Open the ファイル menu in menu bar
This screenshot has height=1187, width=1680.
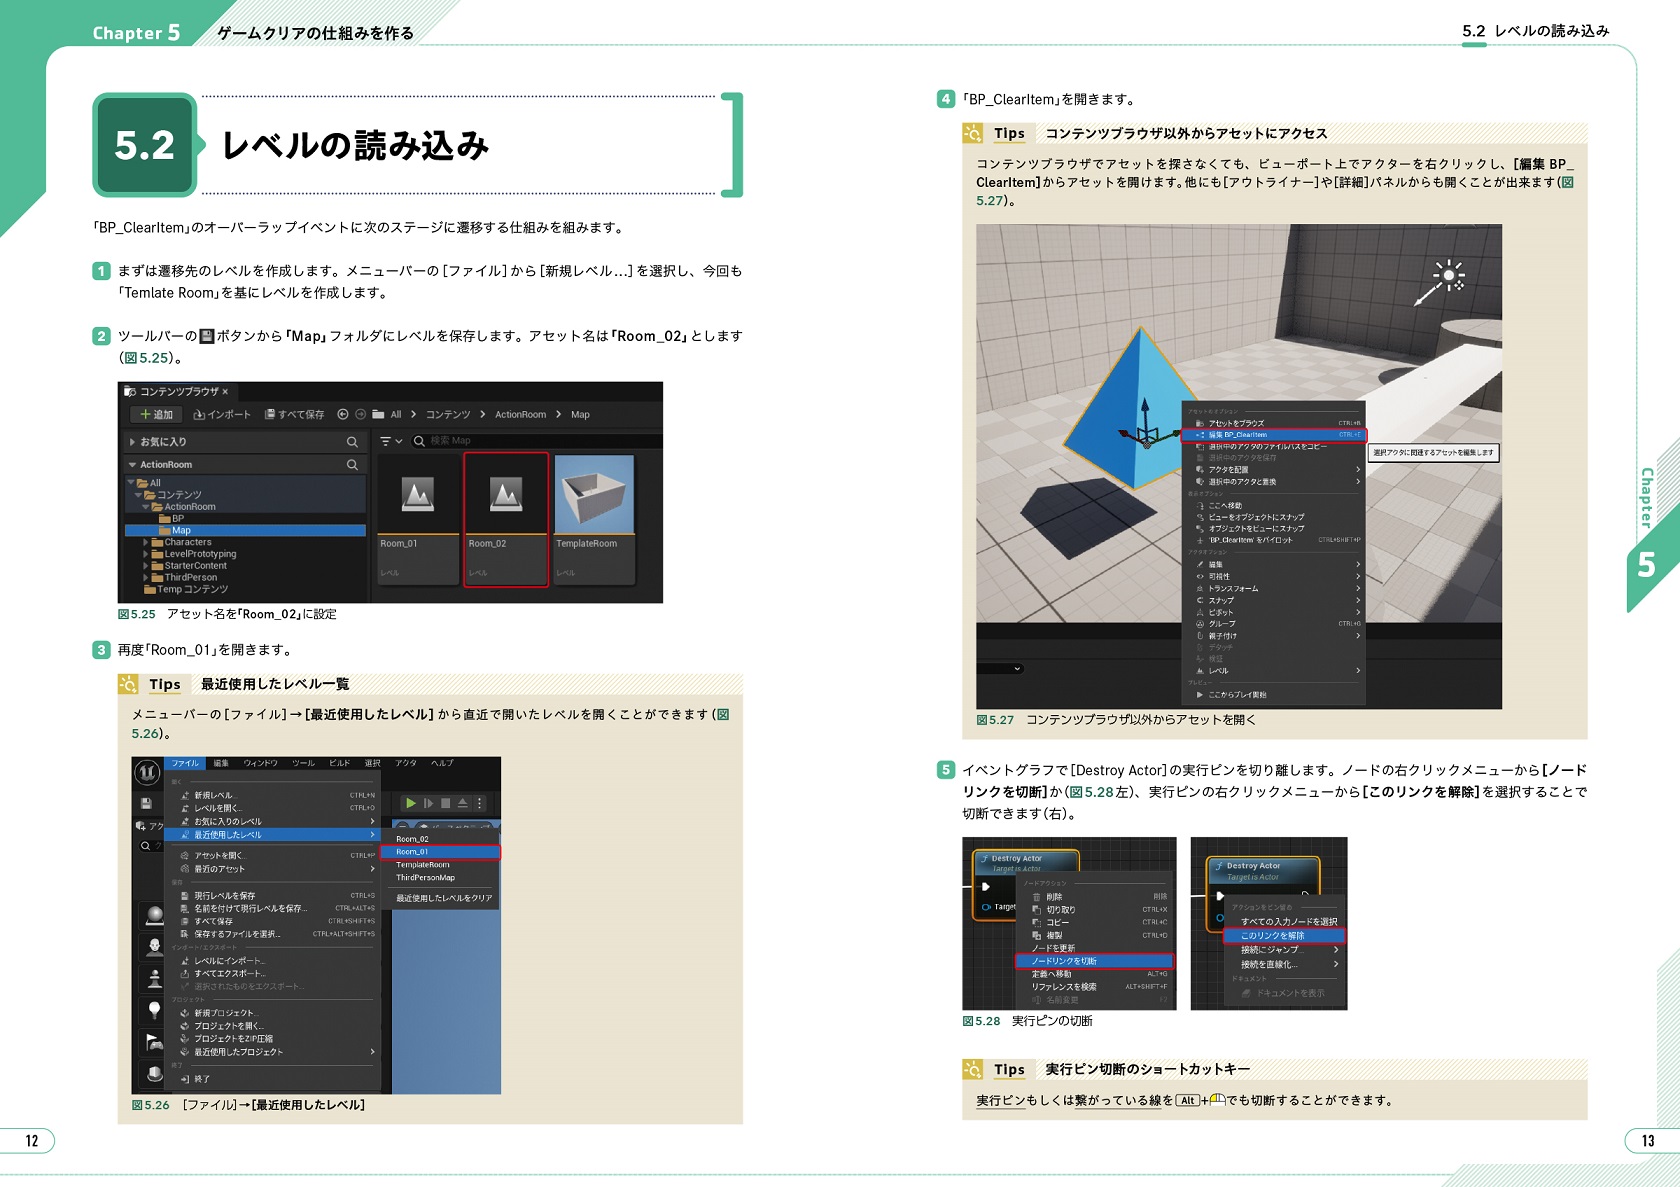(x=185, y=763)
